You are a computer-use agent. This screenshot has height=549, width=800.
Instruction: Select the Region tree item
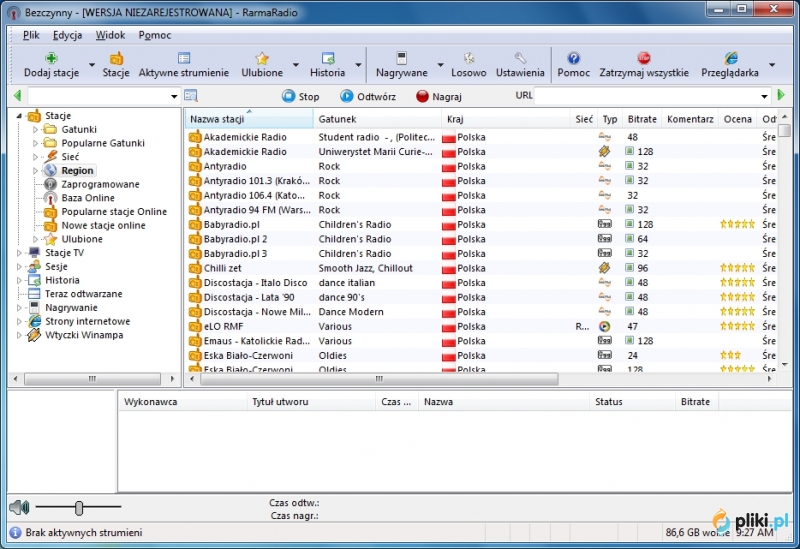(77, 170)
